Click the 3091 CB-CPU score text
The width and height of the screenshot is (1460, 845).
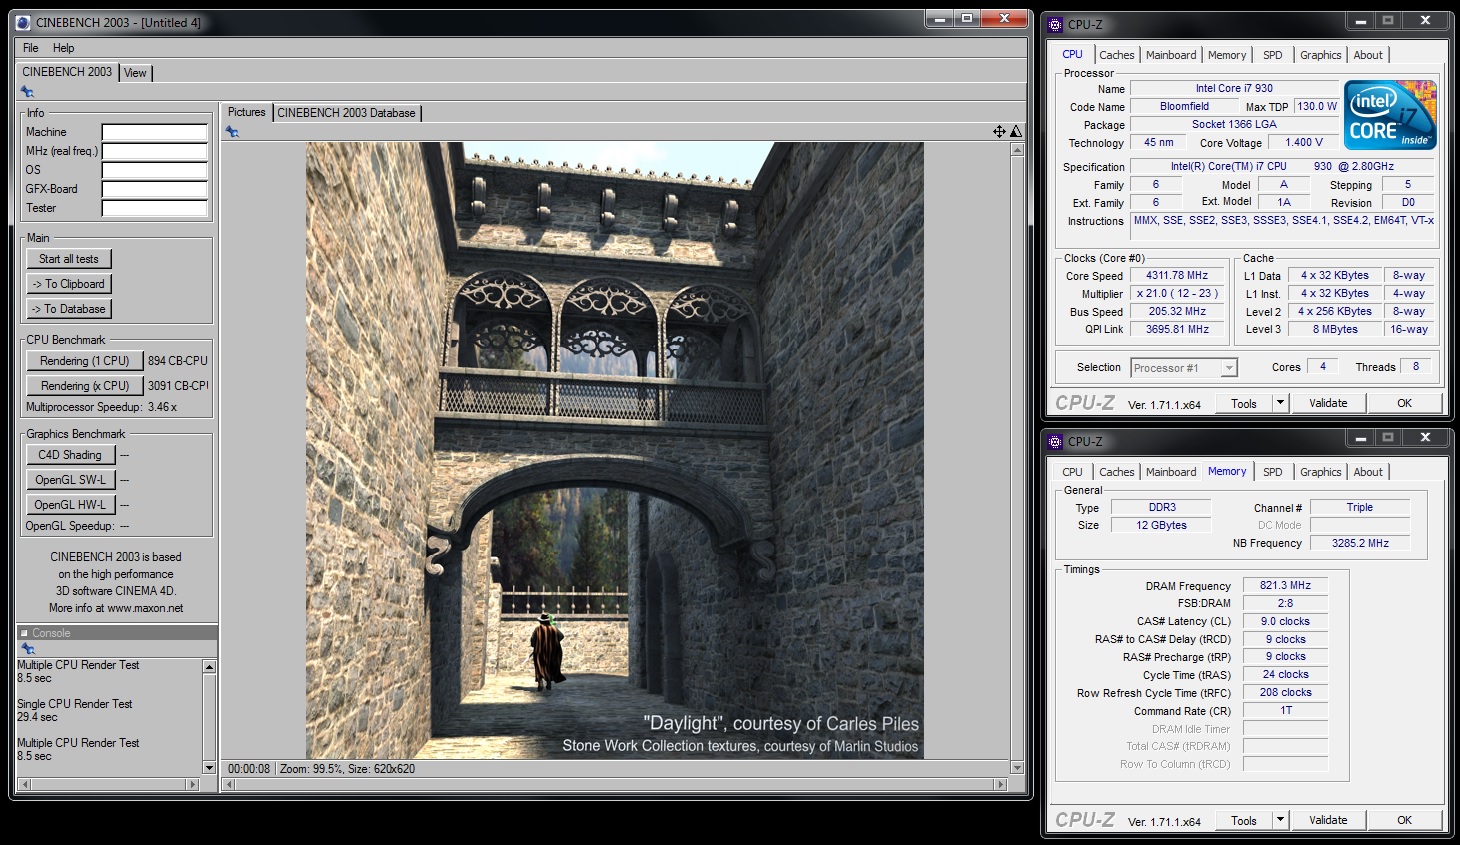pyautogui.click(x=178, y=386)
